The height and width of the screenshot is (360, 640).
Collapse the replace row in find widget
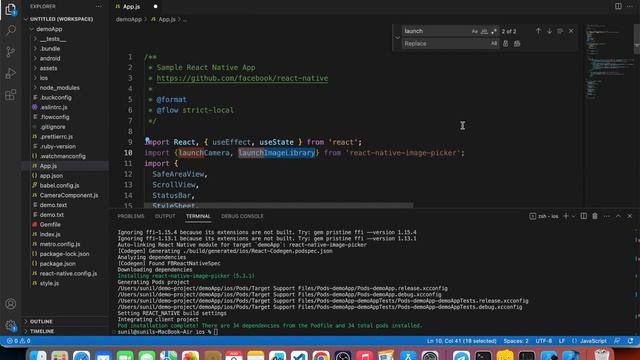coord(397,38)
